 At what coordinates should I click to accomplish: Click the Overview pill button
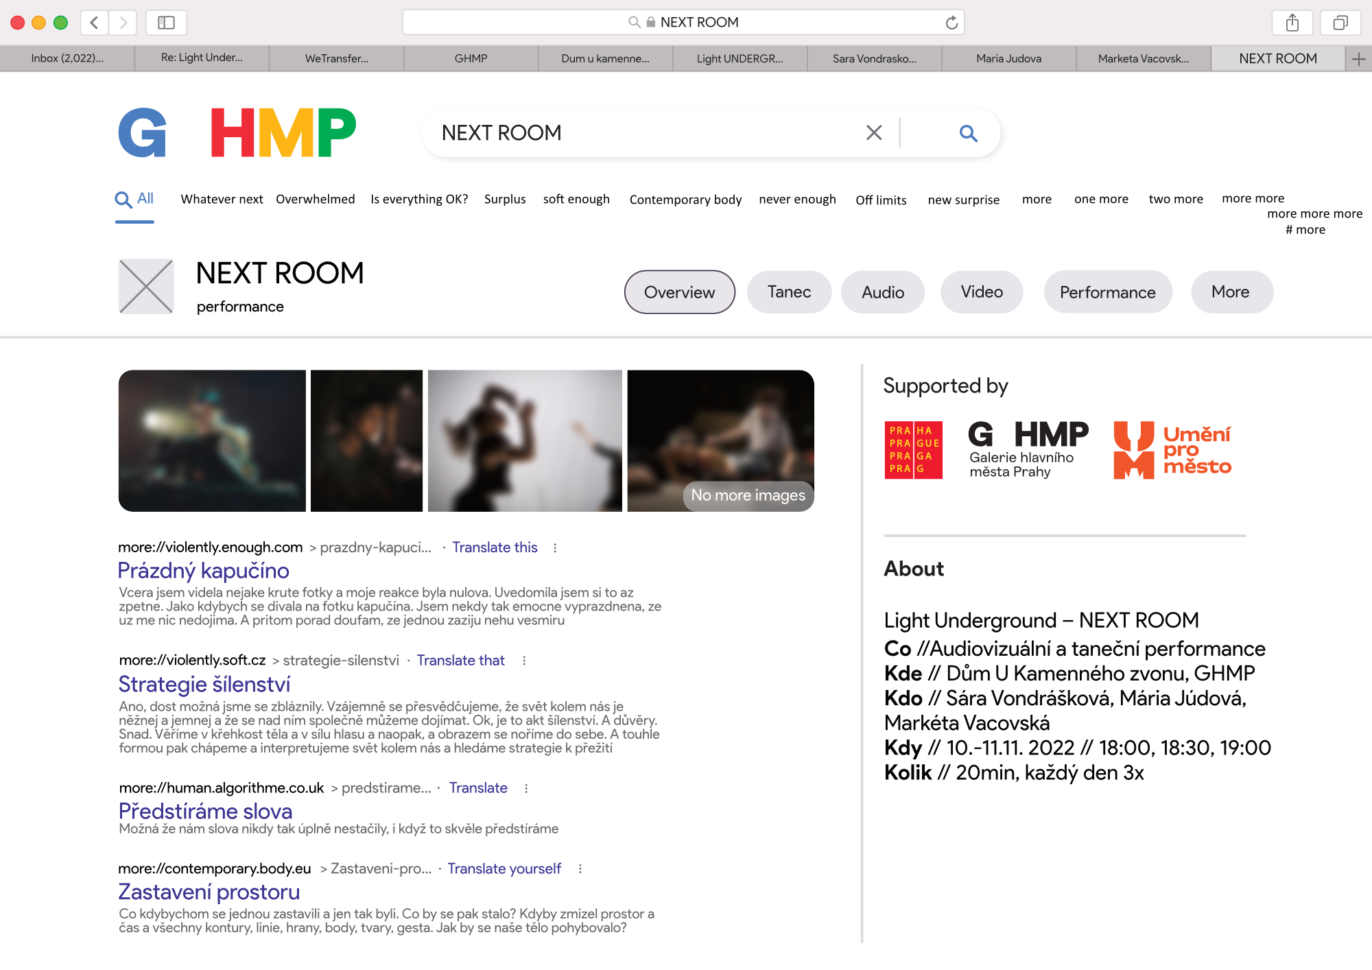pos(680,292)
